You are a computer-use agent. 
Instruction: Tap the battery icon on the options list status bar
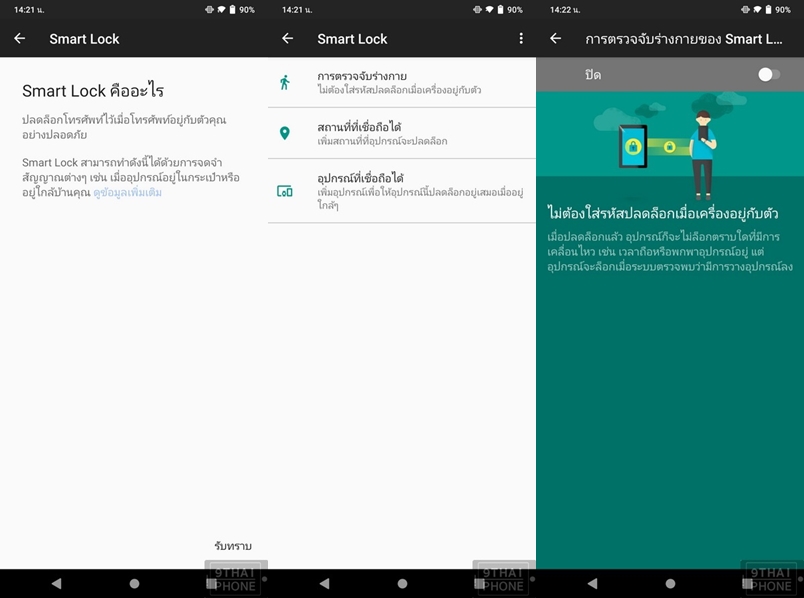pyautogui.click(x=500, y=10)
